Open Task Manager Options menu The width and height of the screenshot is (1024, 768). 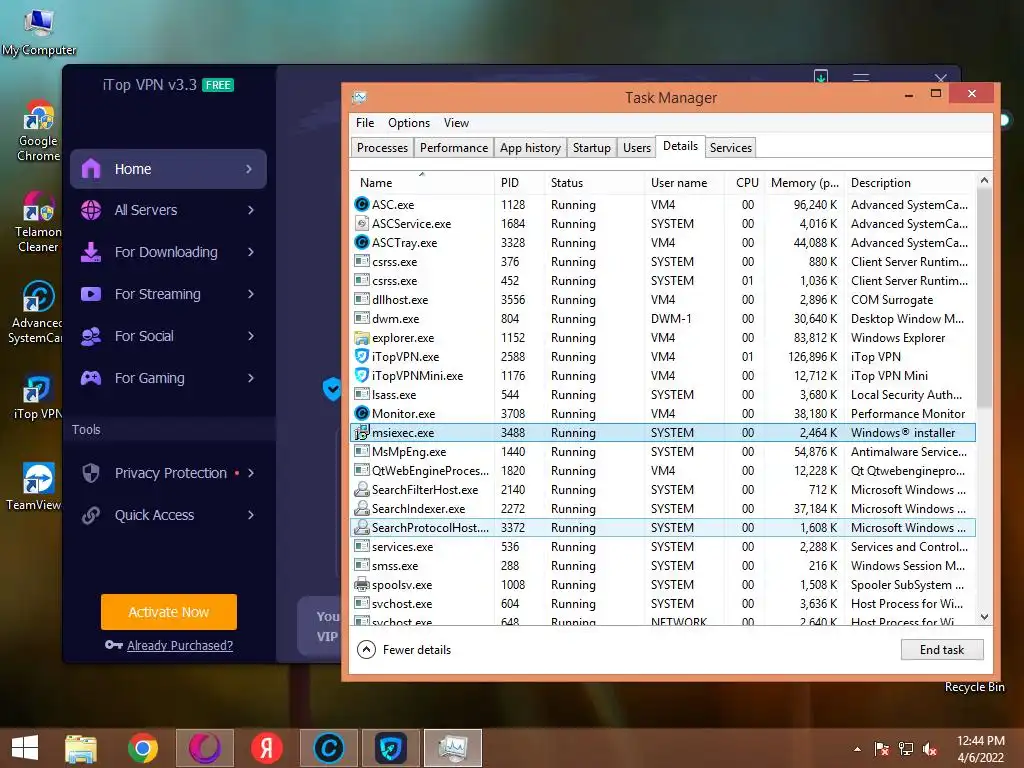(409, 123)
